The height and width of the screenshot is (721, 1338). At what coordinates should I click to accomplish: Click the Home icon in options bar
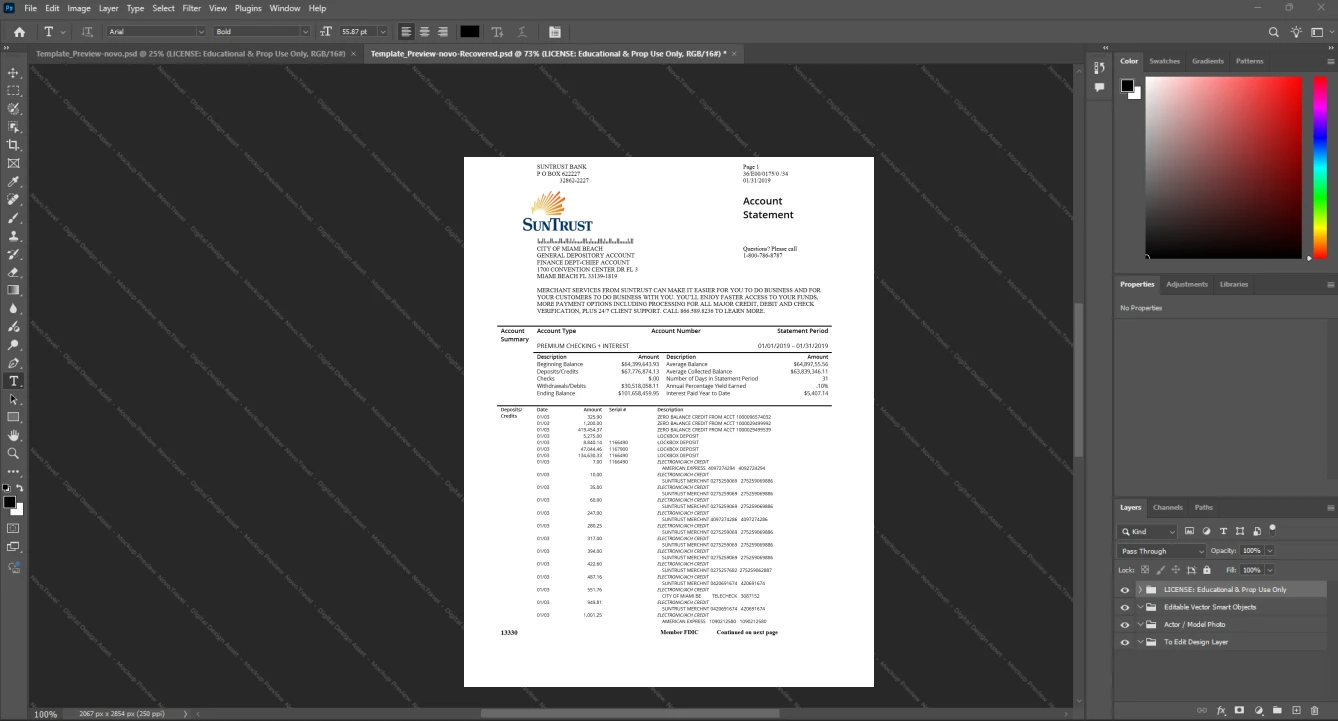19,32
